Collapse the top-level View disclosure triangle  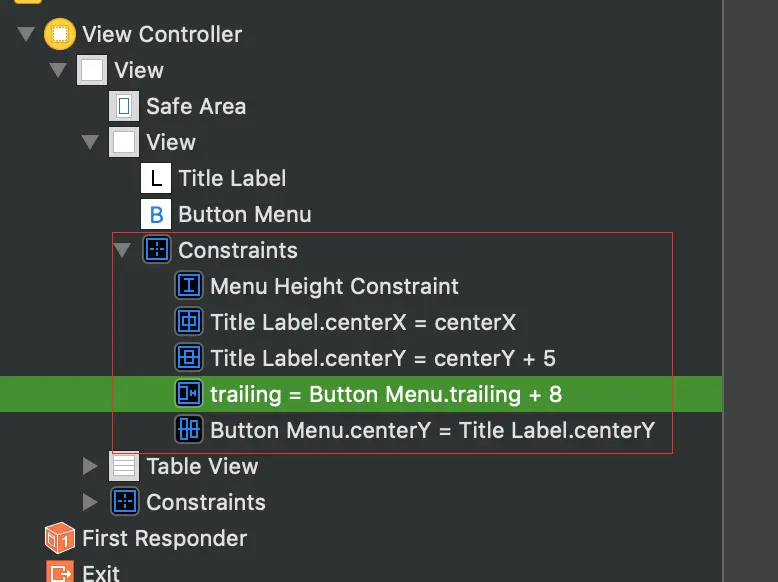pyautogui.click(x=58, y=71)
